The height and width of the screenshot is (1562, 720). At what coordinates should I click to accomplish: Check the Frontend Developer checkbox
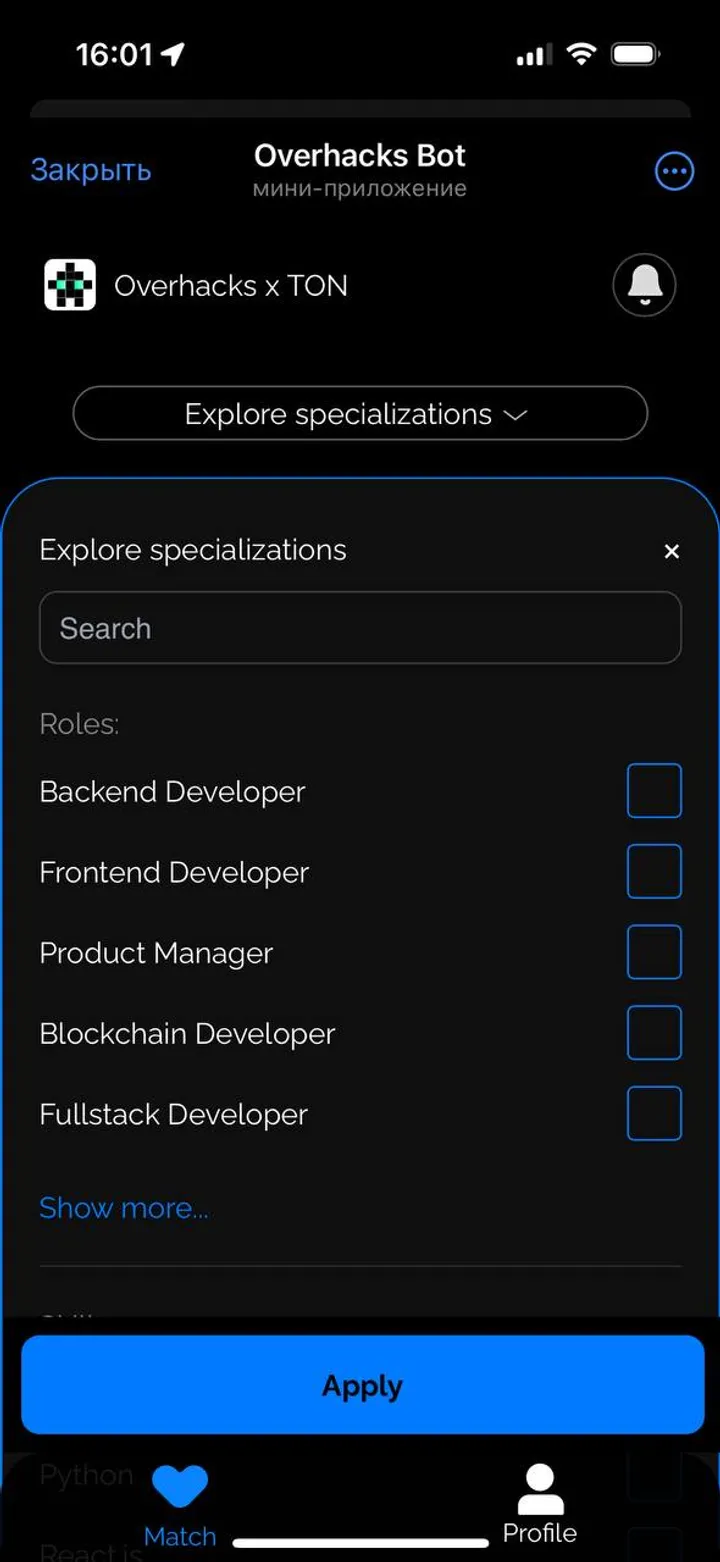point(654,871)
